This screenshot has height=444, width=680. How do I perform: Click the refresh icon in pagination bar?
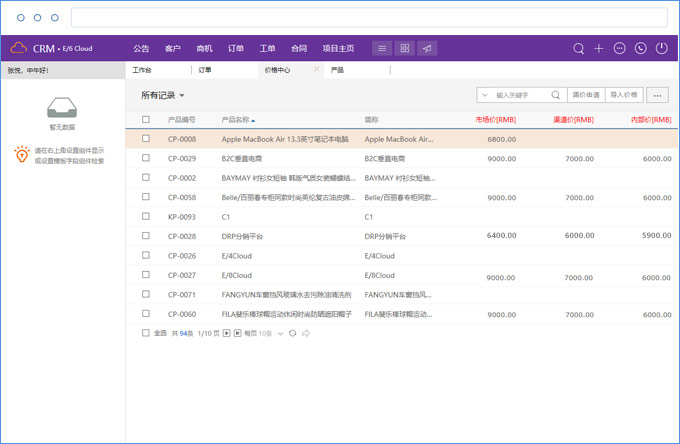(293, 333)
